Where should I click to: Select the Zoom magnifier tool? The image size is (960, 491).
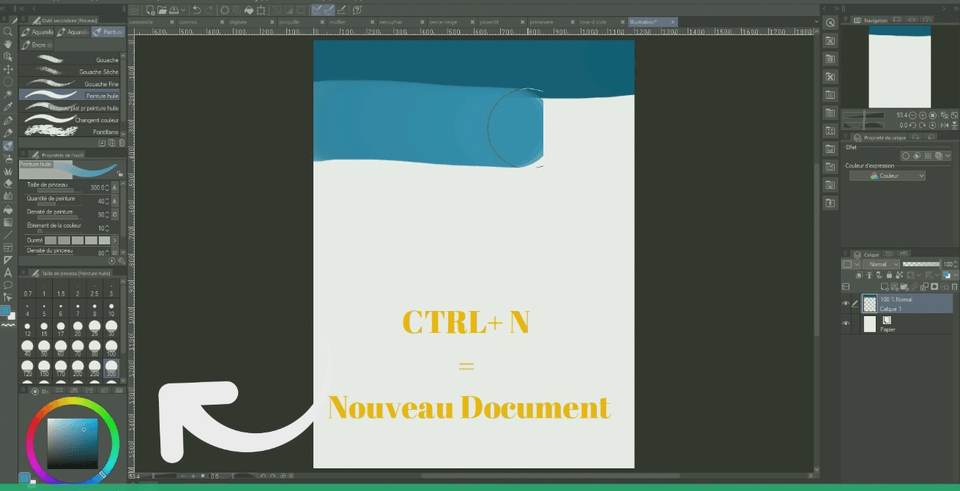8,31
